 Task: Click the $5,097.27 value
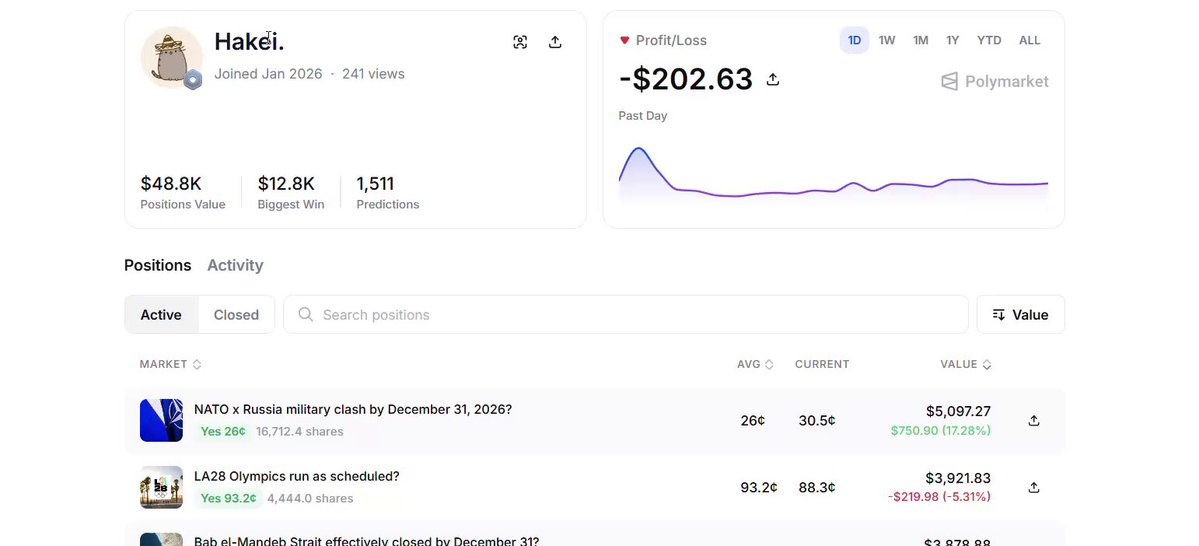(958, 411)
